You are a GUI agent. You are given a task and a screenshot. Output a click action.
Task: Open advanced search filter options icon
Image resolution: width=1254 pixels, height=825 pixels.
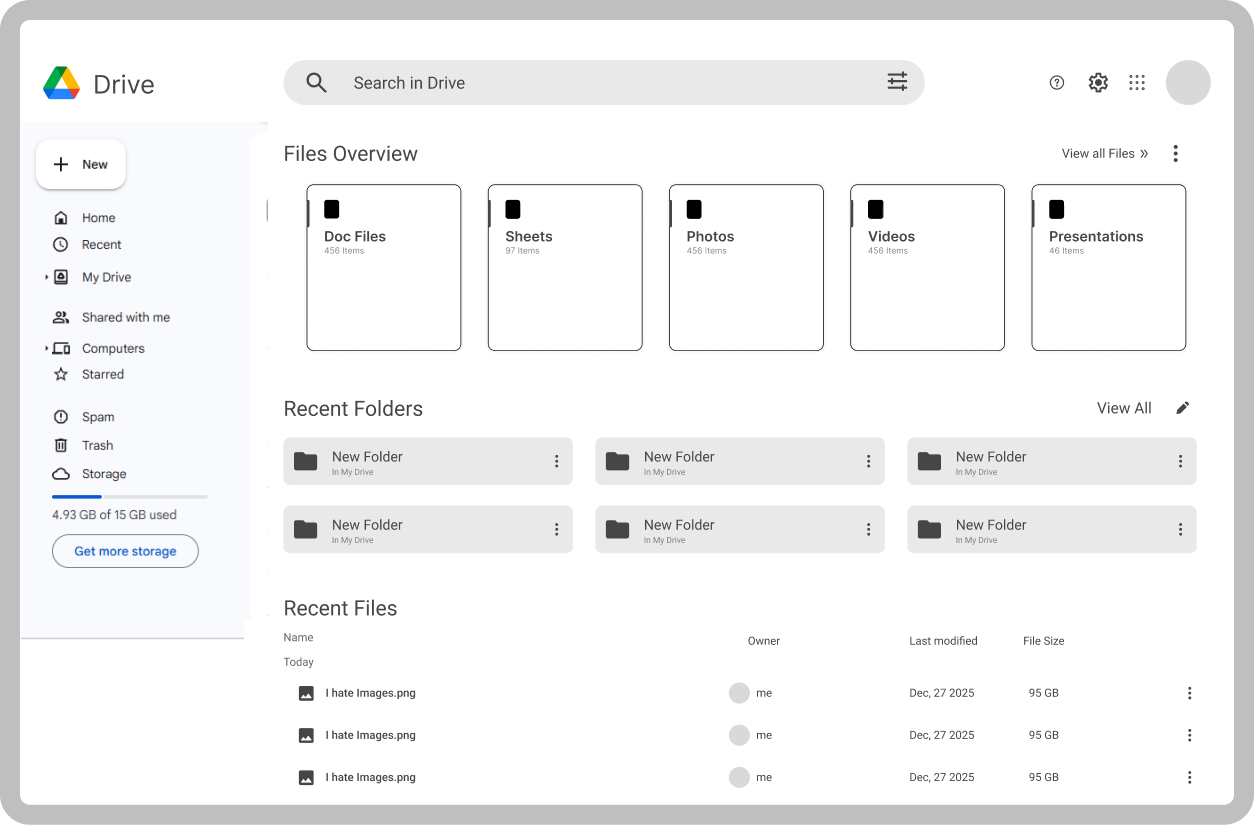[x=897, y=82]
